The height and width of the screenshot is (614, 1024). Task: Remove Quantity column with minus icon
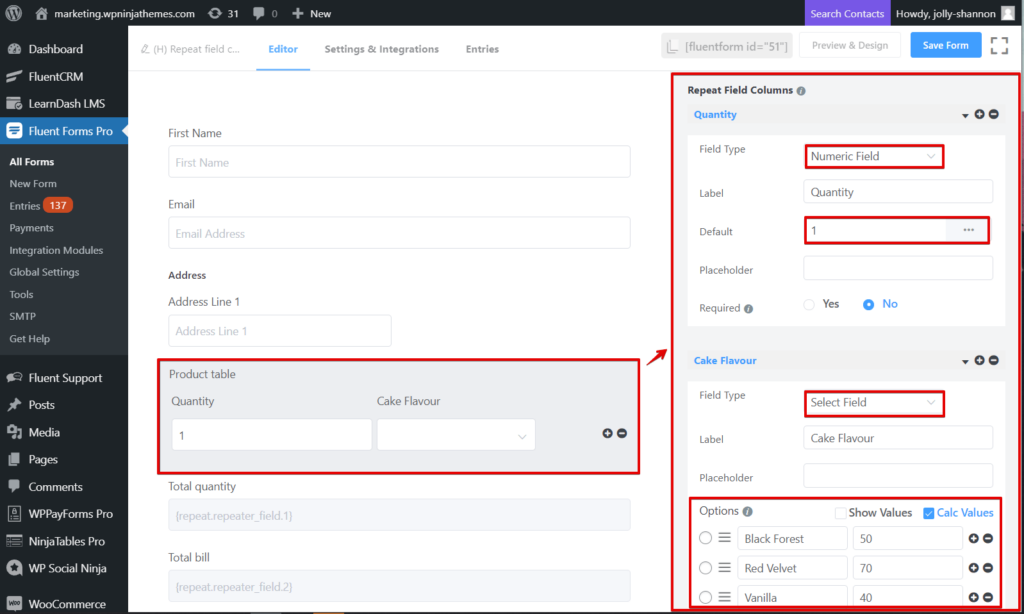[x=993, y=114]
